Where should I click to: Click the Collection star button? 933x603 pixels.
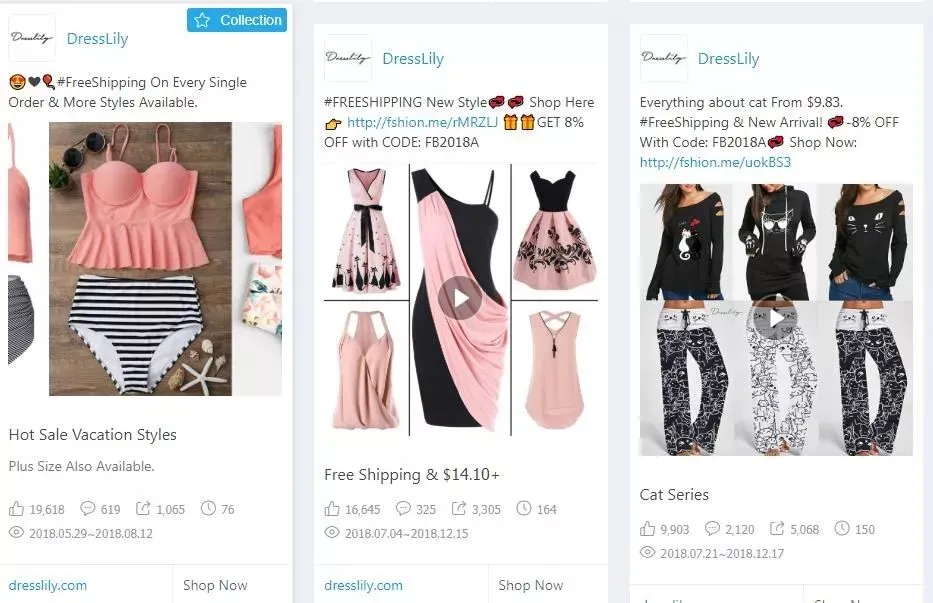pyautogui.click(x=237, y=20)
